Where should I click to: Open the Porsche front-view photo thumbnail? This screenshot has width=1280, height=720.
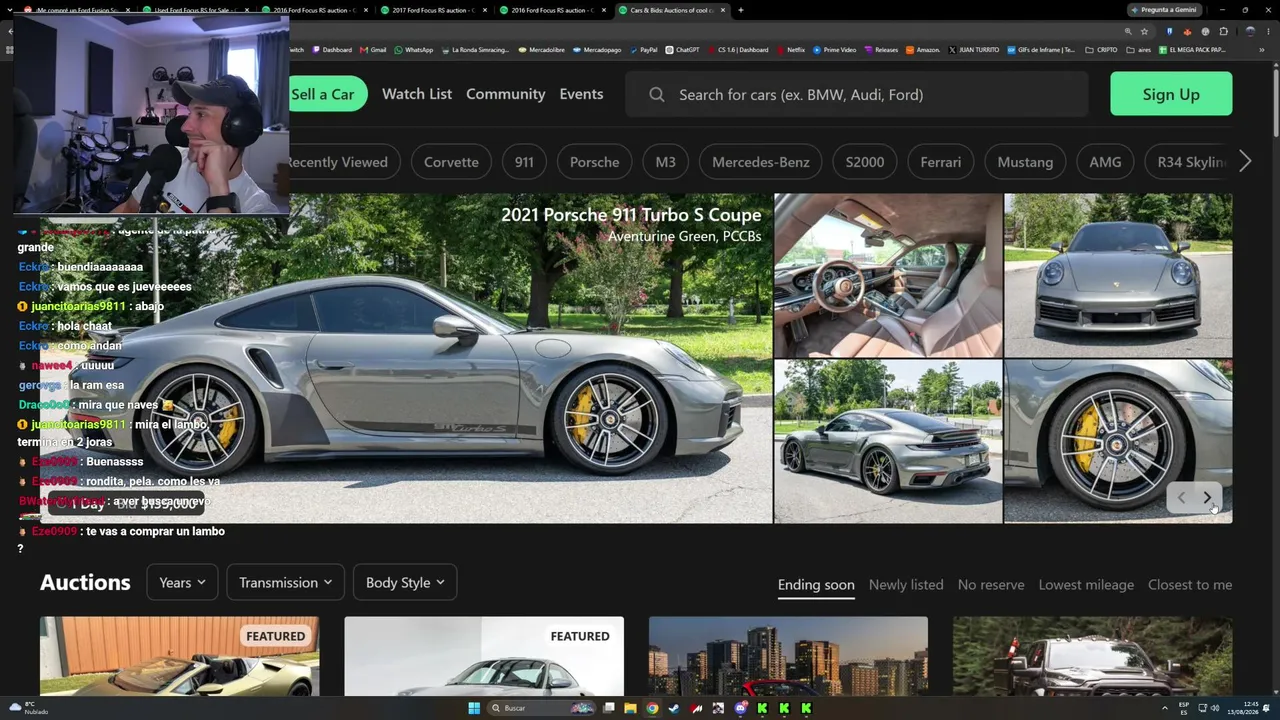pyautogui.click(x=1118, y=275)
